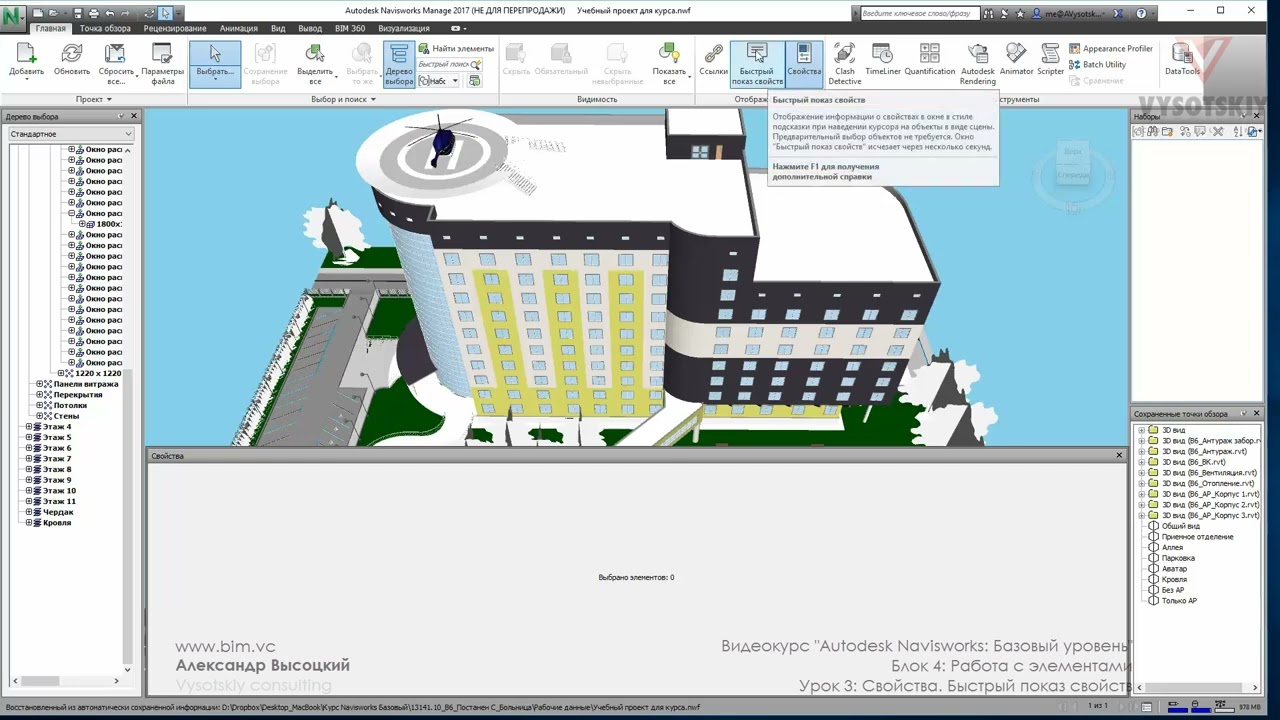This screenshot has height=720, width=1280.
Task: Select the Этаж 10 tree item
Action: (59, 491)
